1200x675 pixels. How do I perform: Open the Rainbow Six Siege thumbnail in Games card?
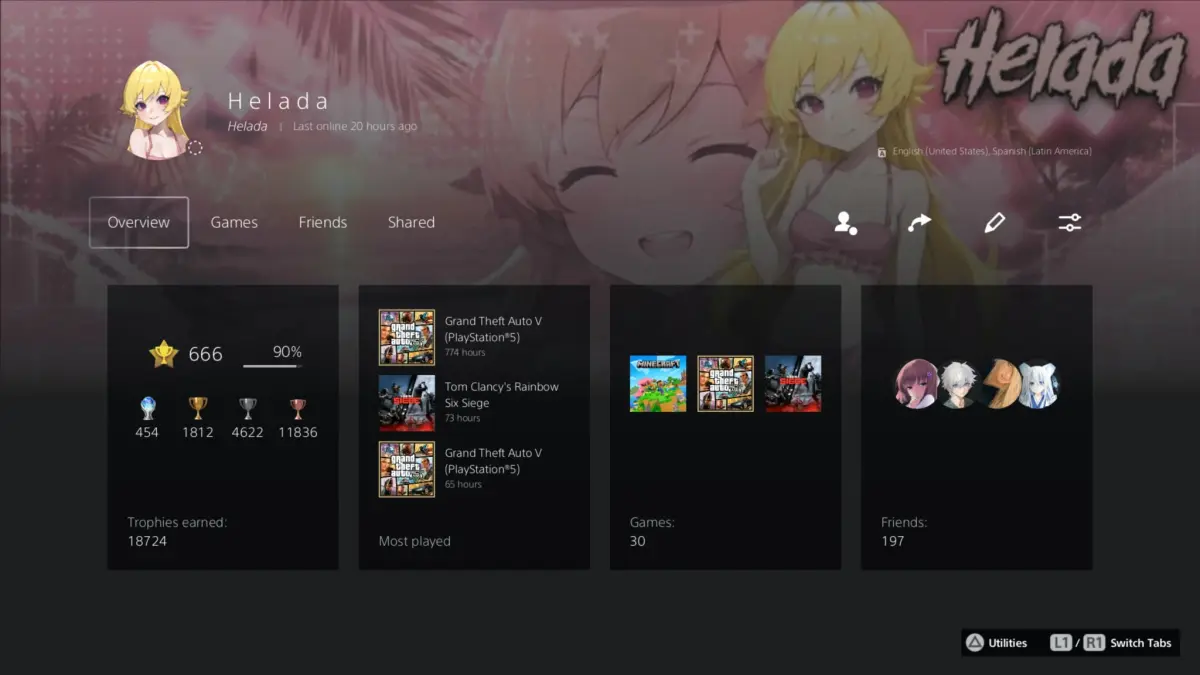coord(793,384)
